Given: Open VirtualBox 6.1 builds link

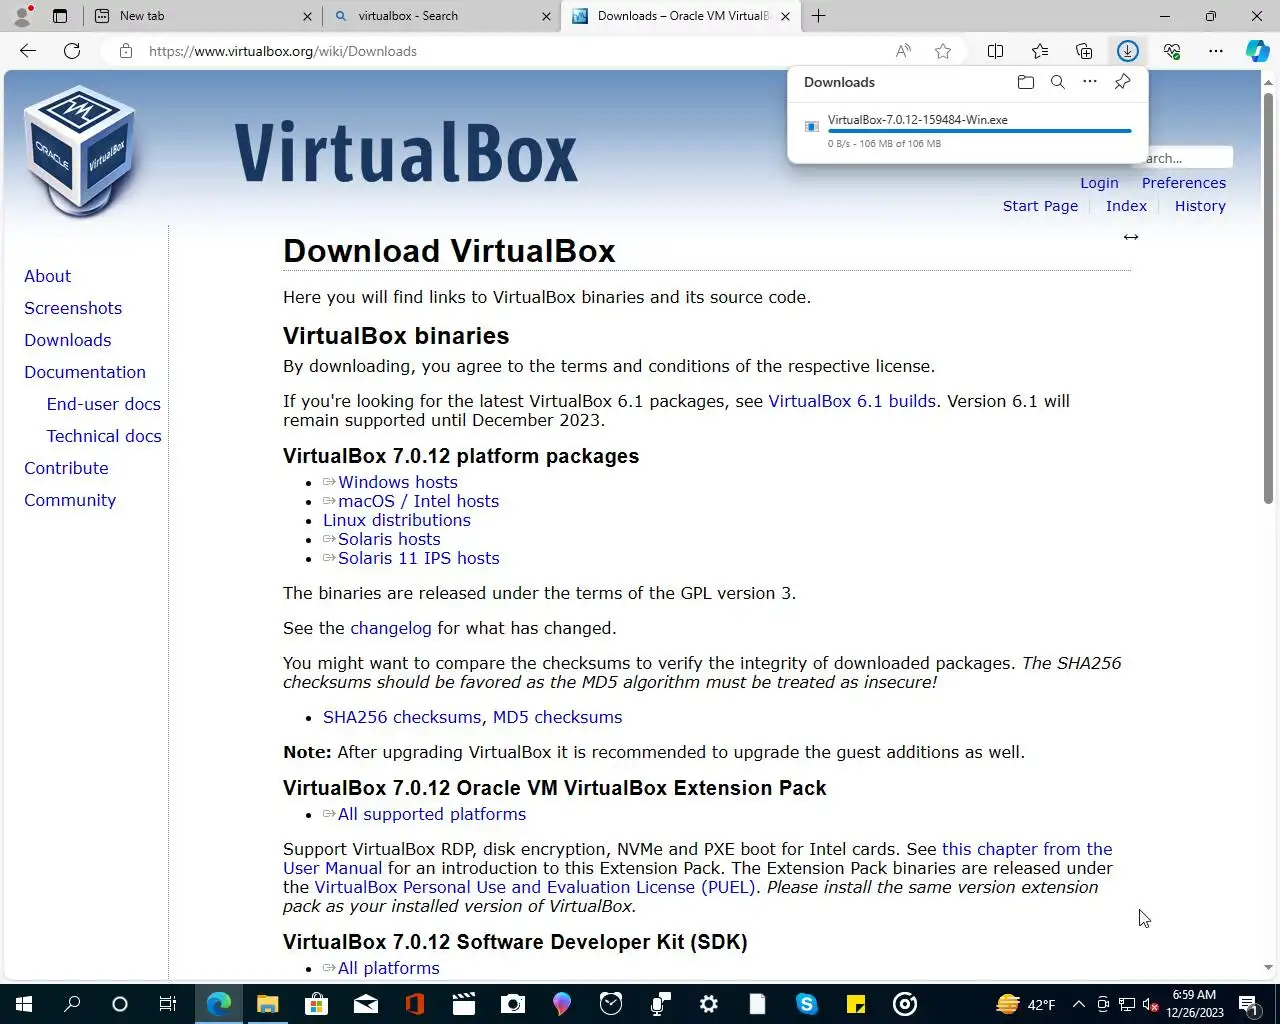Looking at the screenshot, I should click(852, 401).
